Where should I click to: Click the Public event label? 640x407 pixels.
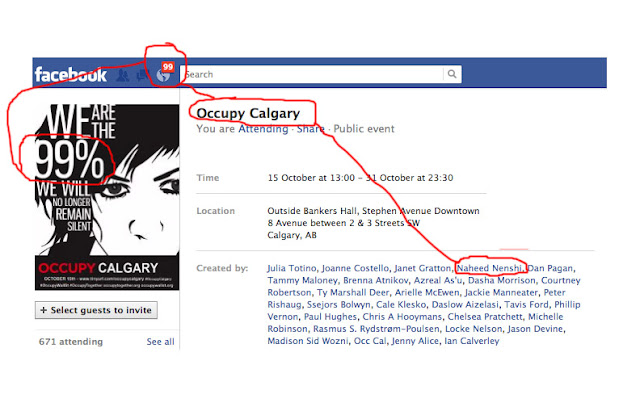364,129
